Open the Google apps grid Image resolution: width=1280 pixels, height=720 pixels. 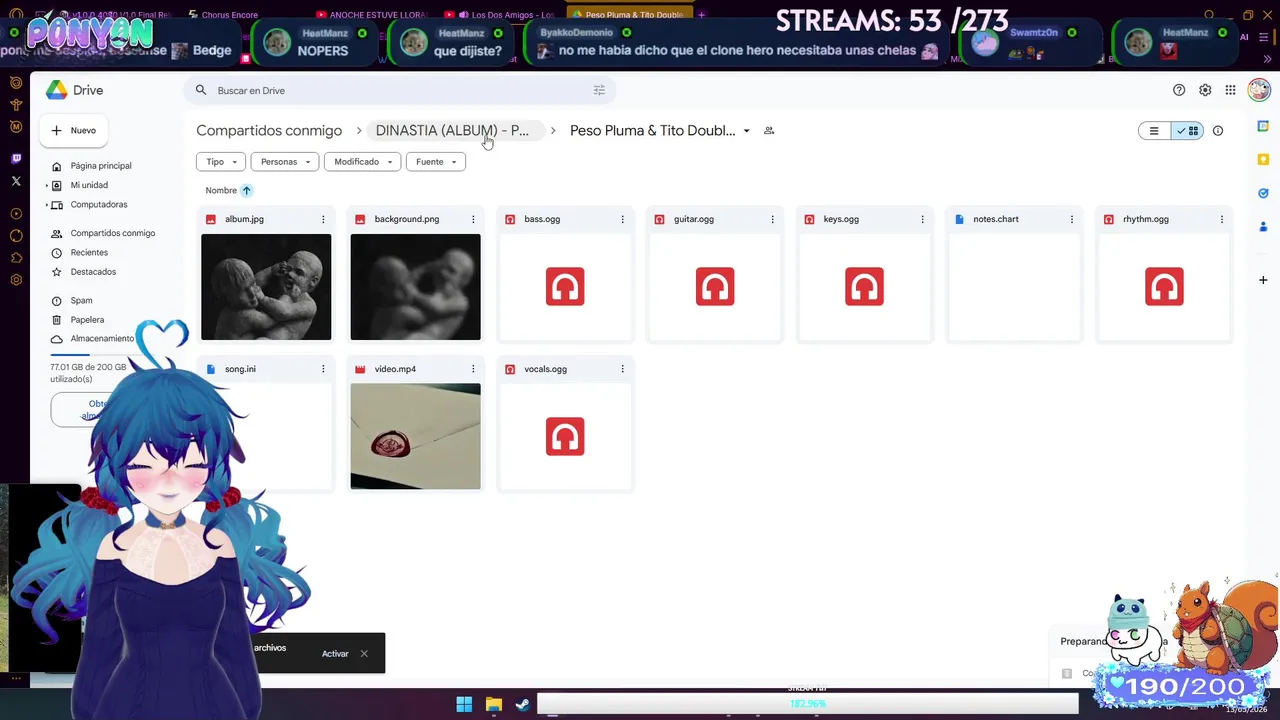(x=1231, y=90)
